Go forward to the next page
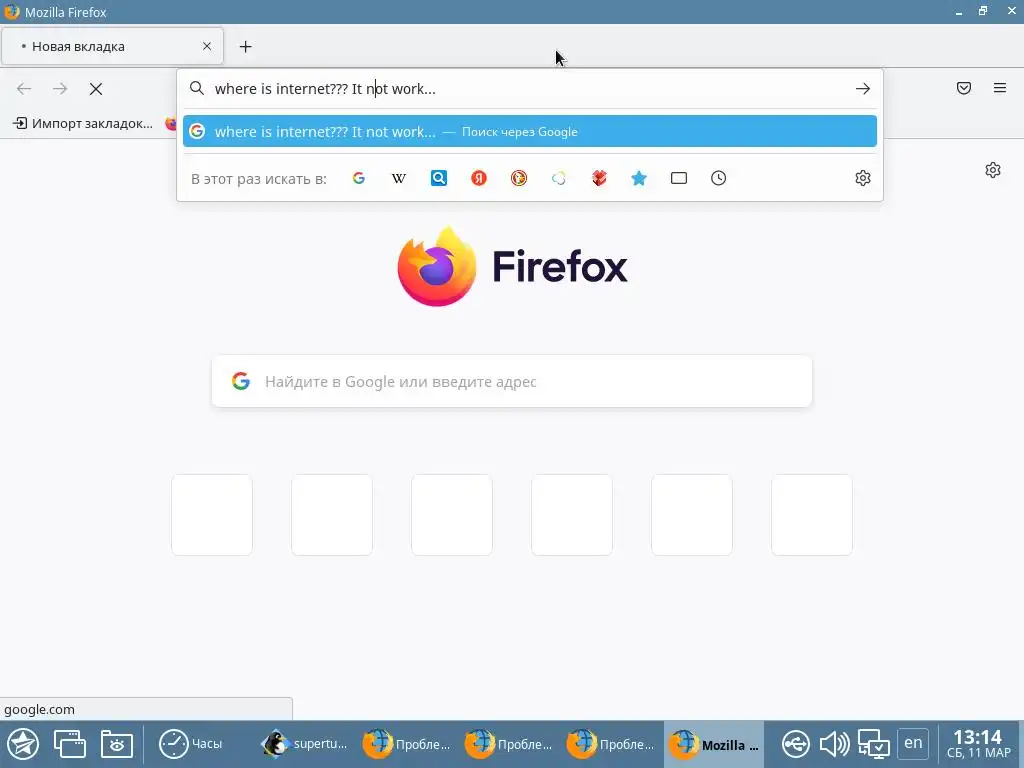Screen dimensions: 1024x768 pos(60,89)
